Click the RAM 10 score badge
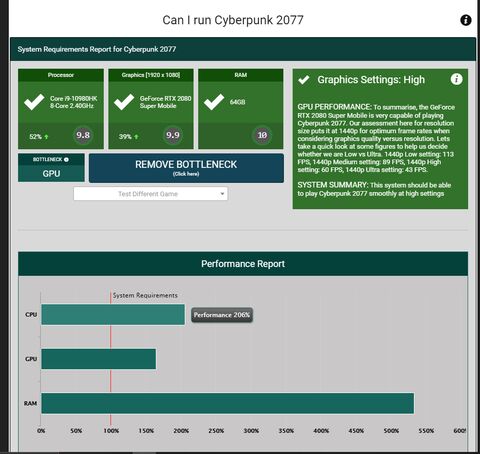Image resolution: width=480 pixels, height=454 pixels. click(262, 135)
